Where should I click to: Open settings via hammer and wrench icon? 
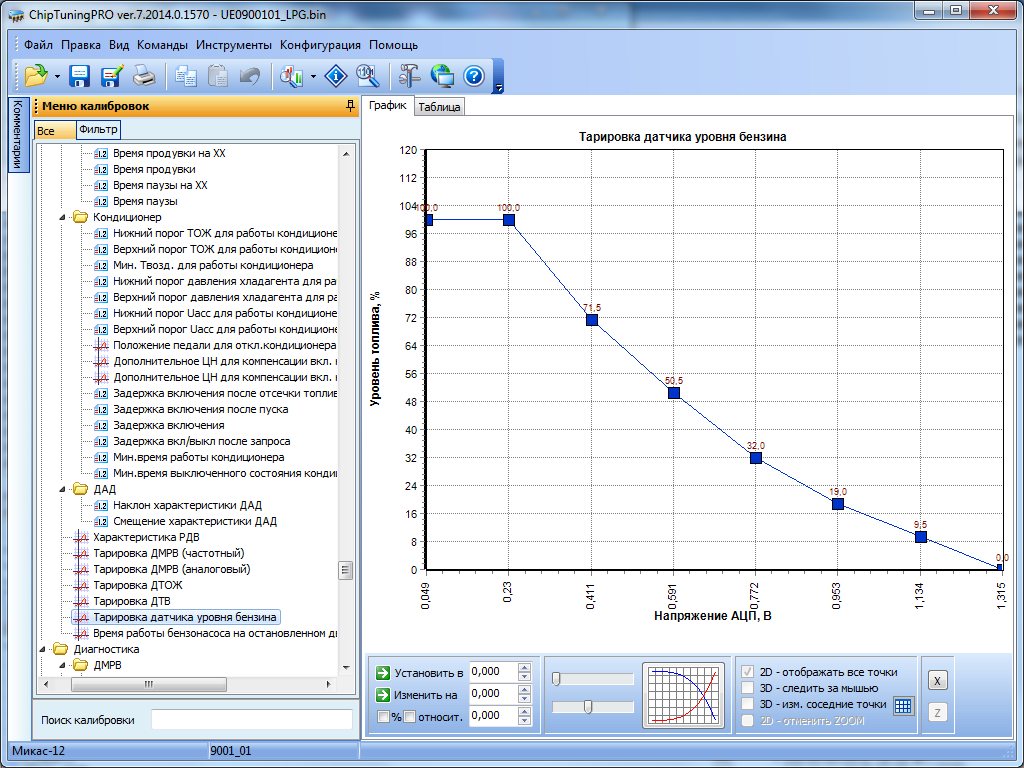coord(410,75)
